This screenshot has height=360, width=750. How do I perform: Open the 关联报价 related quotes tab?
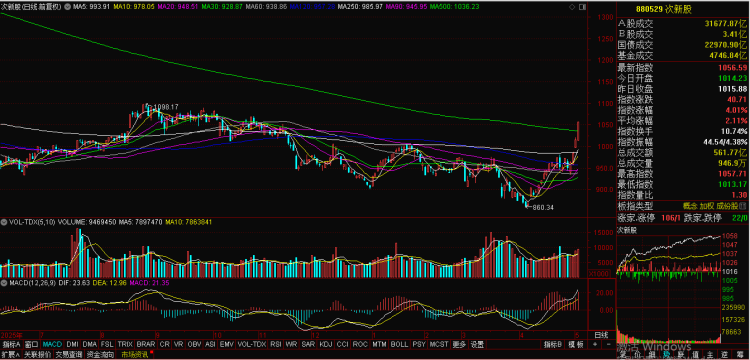point(38,355)
